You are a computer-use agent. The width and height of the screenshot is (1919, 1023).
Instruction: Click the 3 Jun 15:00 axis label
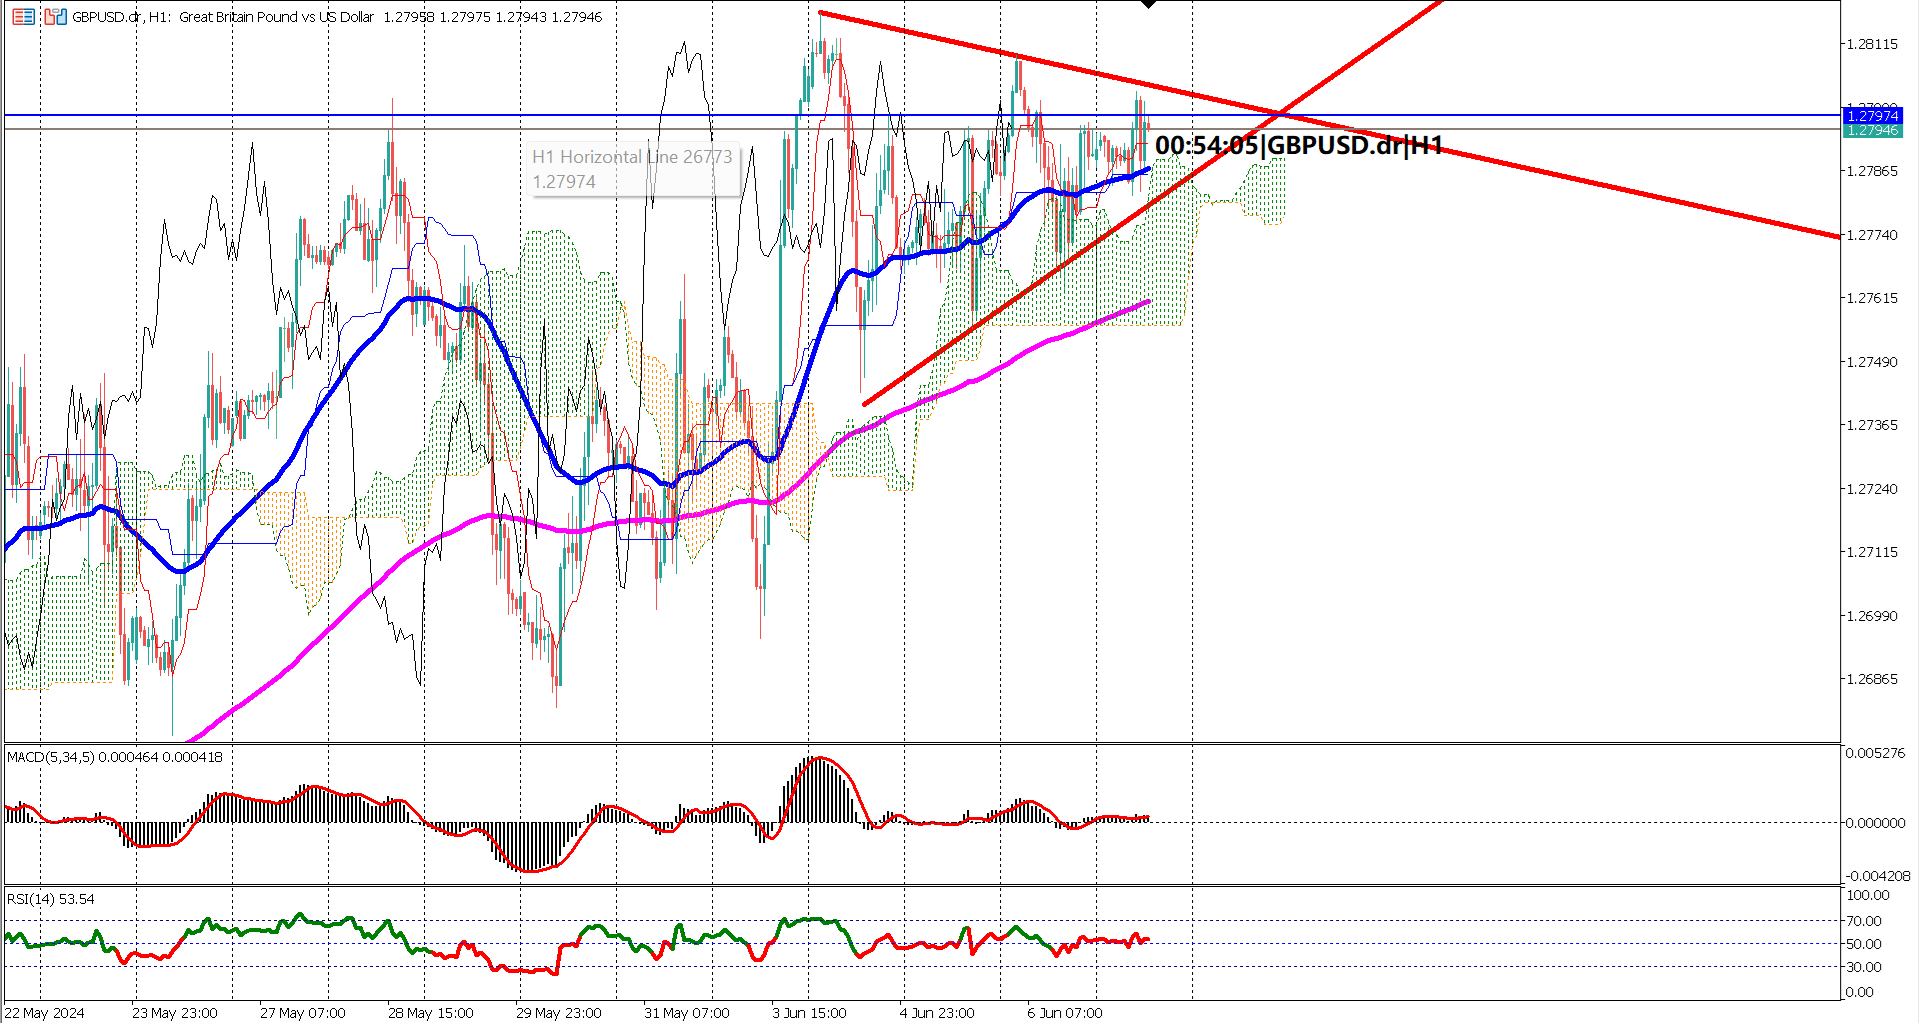809,1013
